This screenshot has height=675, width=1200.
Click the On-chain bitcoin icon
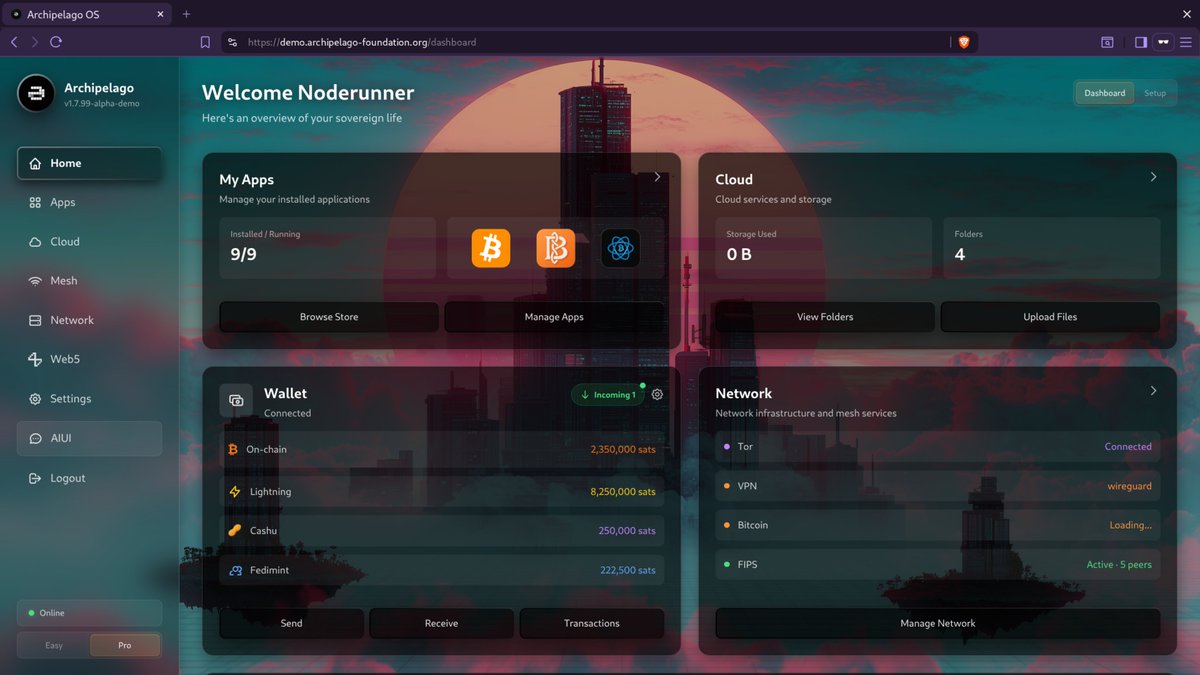[234, 450]
